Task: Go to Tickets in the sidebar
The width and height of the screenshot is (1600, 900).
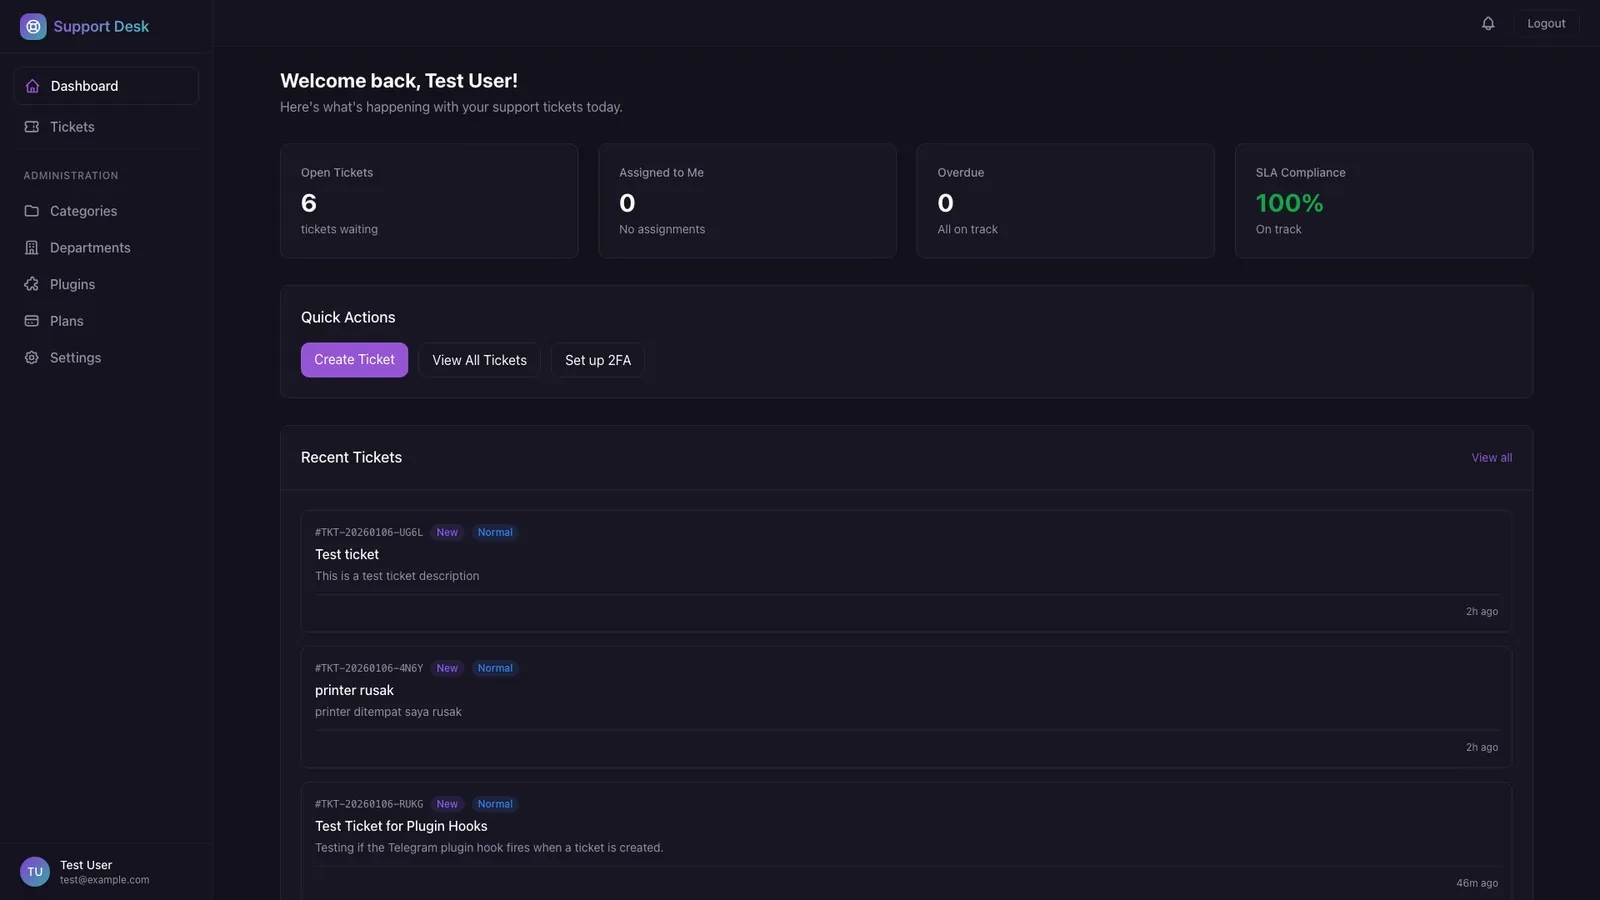Action: pos(106,127)
